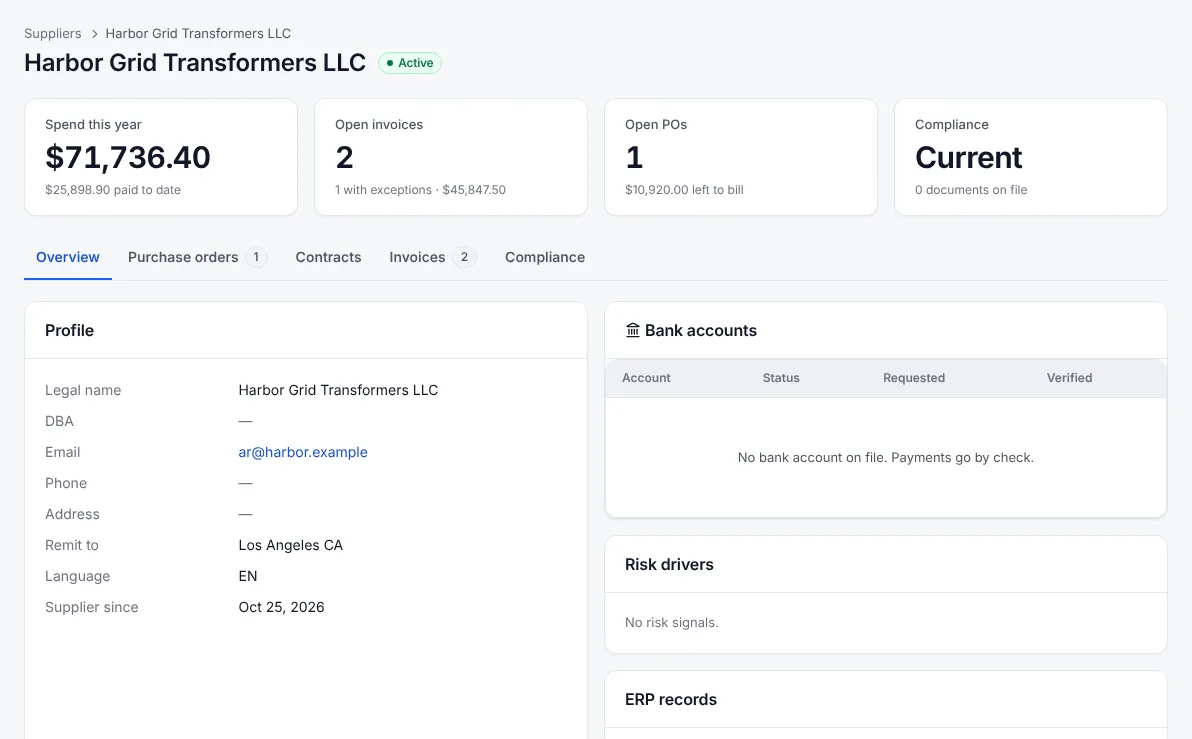Click the Harbor Grid Transformers LLC page title

click(195, 62)
